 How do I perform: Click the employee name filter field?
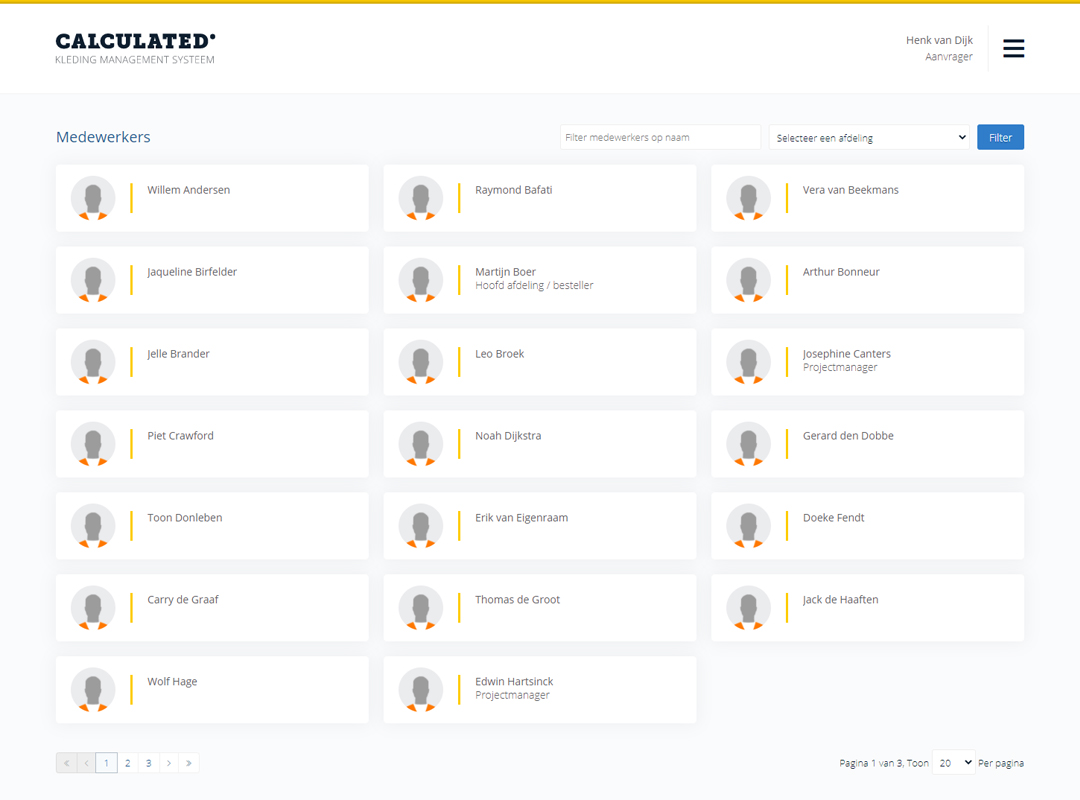[x=660, y=138]
